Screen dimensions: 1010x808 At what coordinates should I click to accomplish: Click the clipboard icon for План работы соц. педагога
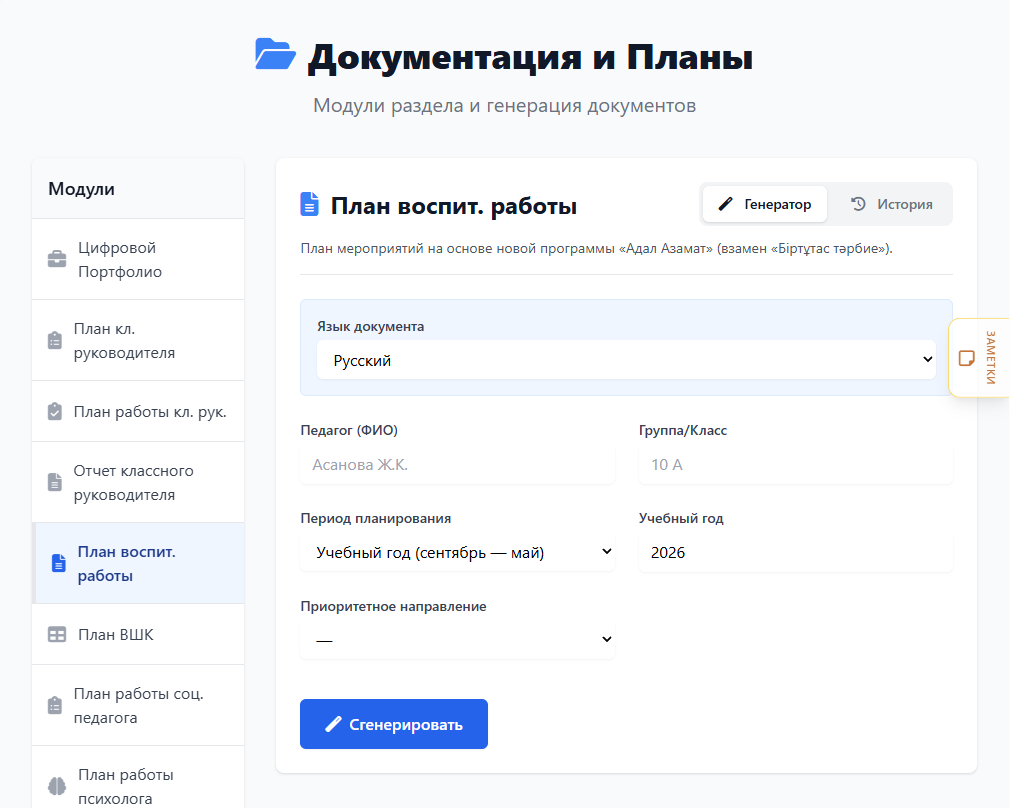pyautogui.click(x=55, y=706)
